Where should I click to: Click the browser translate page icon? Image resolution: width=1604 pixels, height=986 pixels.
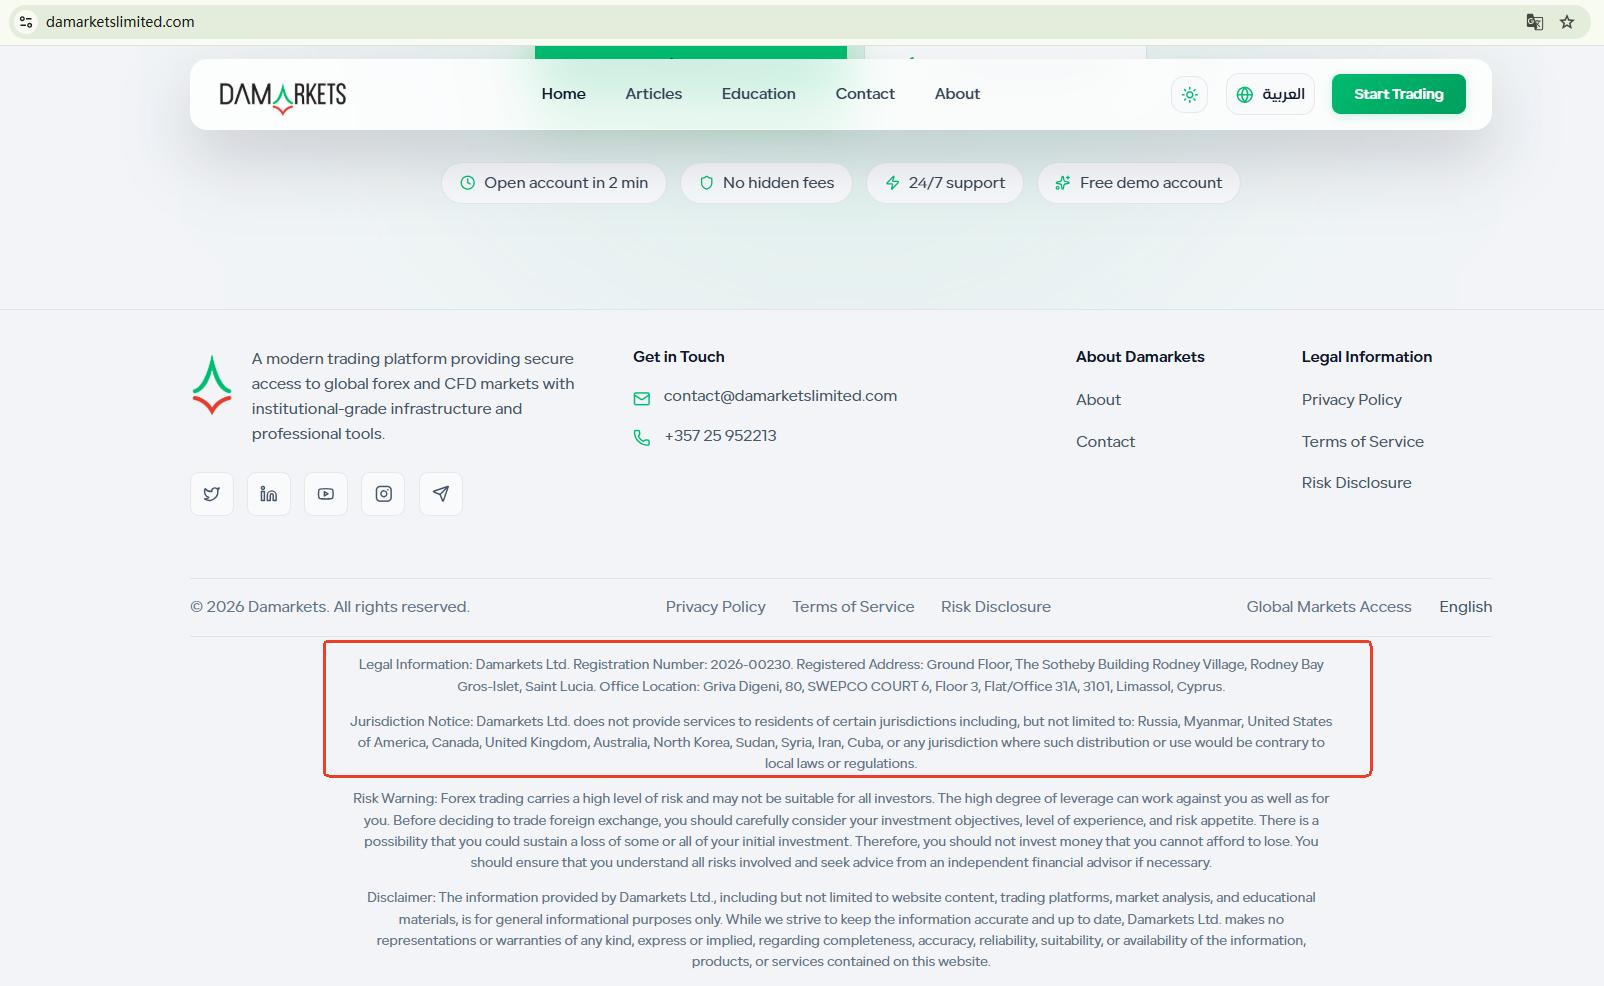(x=1535, y=22)
